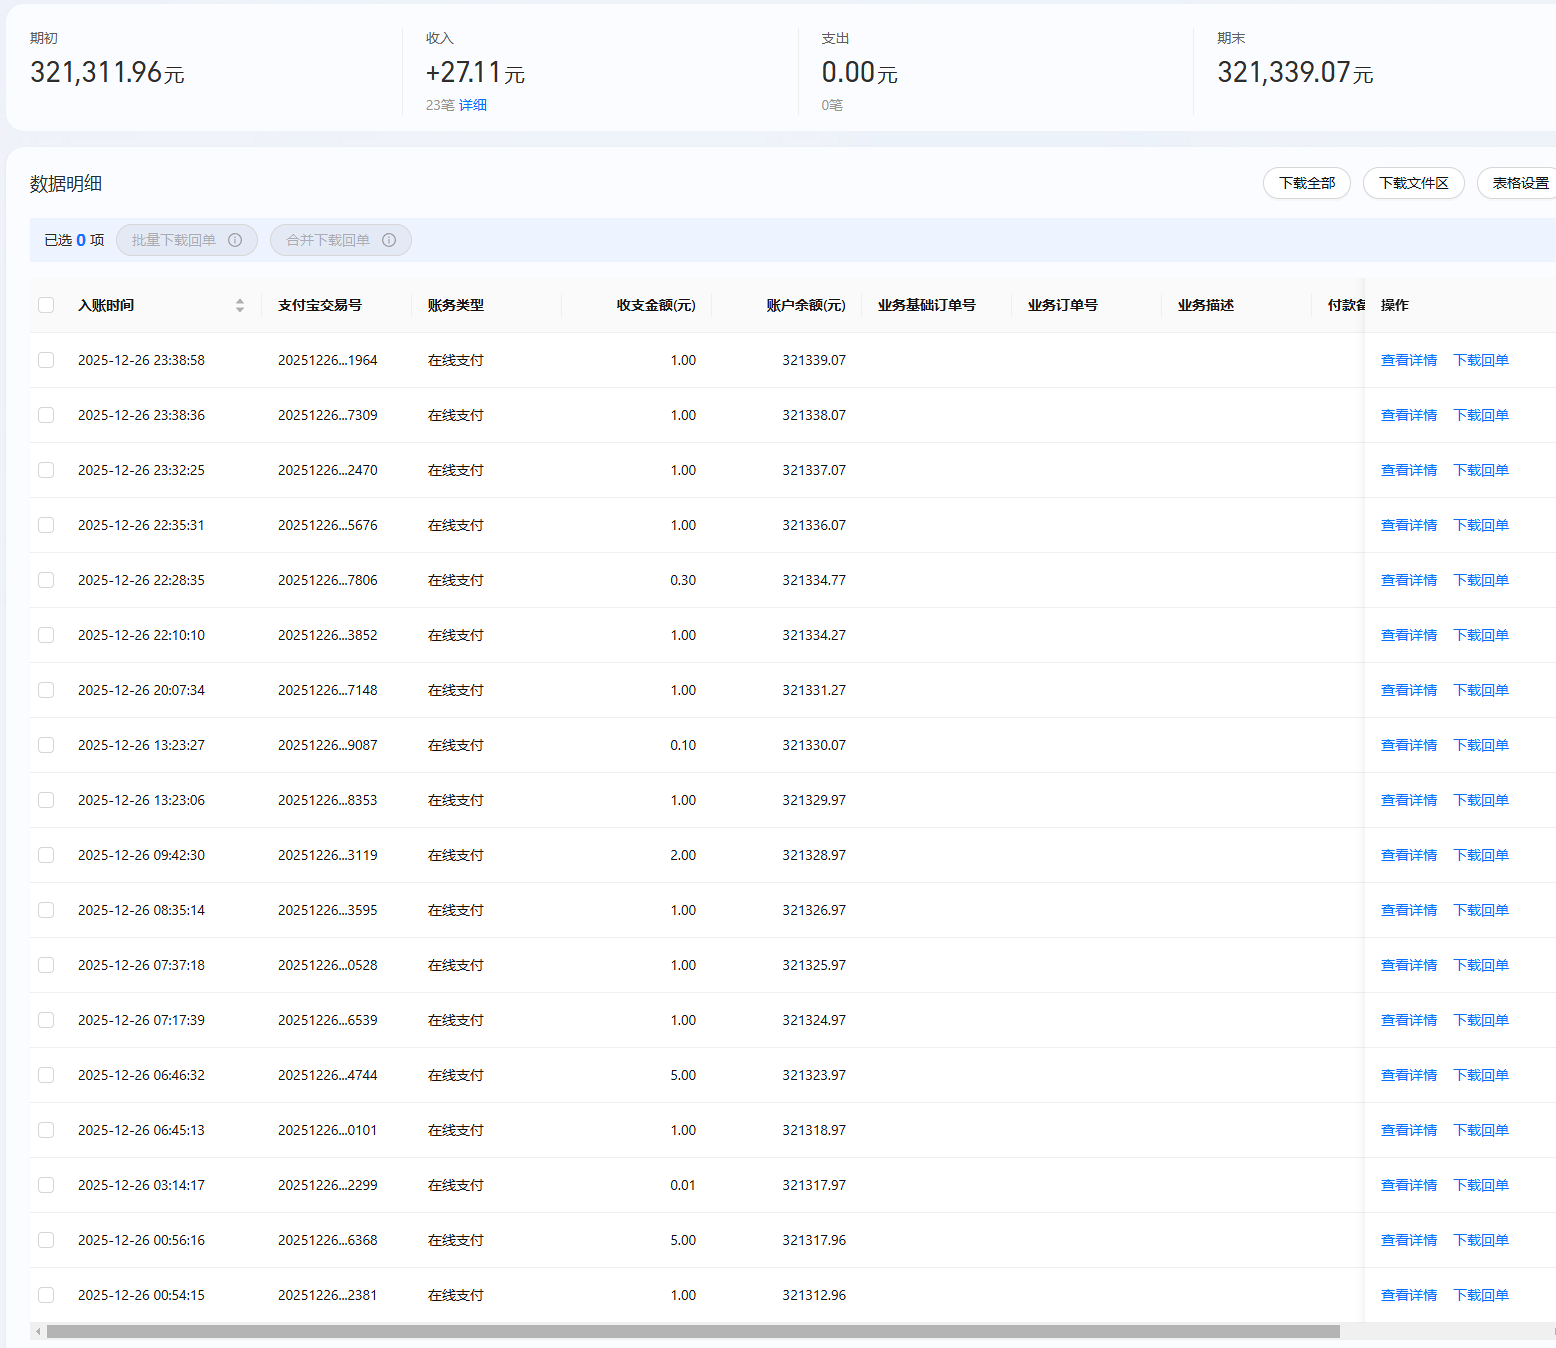Open the 下载文件区 button
1556x1348 pixels.
[1413, 183]
